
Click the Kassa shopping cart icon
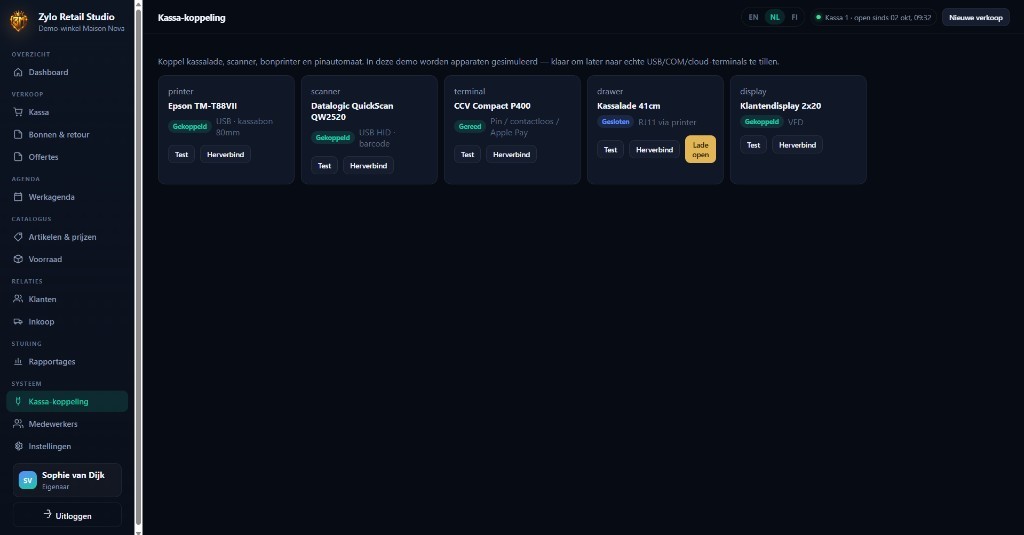tap(18, 112)
